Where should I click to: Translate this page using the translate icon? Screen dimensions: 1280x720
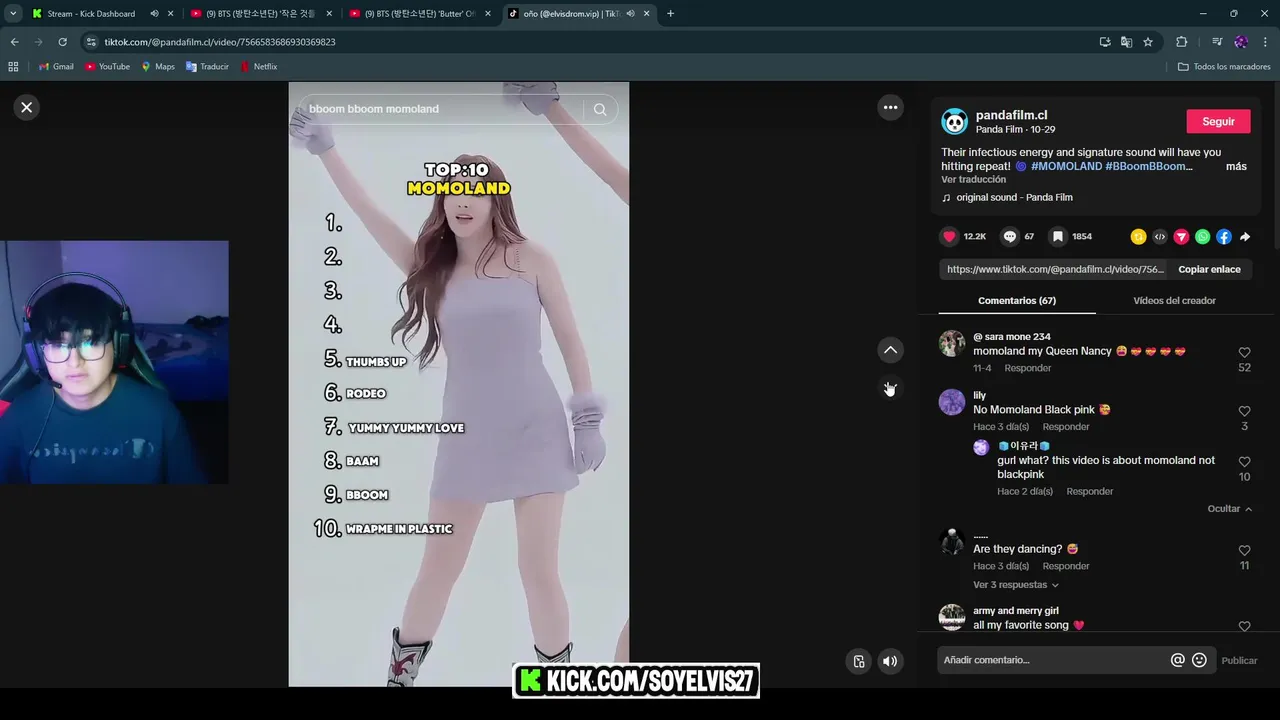point(1126,42)
